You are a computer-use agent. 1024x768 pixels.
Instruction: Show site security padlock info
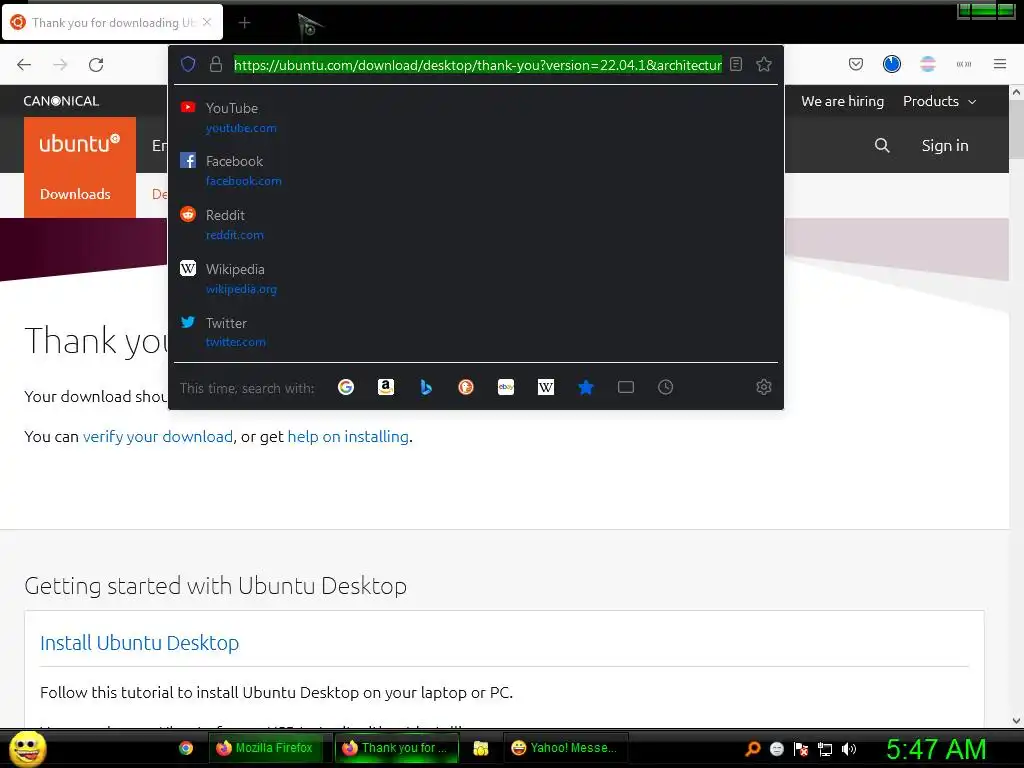[216, 64]
